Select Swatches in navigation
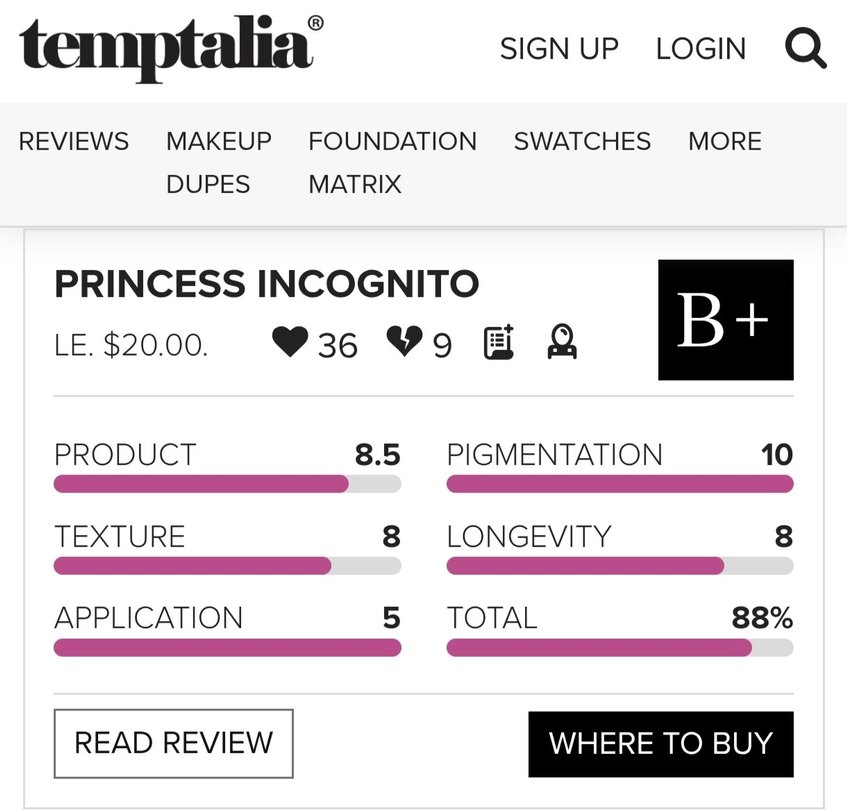The height and width of the screenshot is (810, 847). pyautogui.click(x=582, y=141)
